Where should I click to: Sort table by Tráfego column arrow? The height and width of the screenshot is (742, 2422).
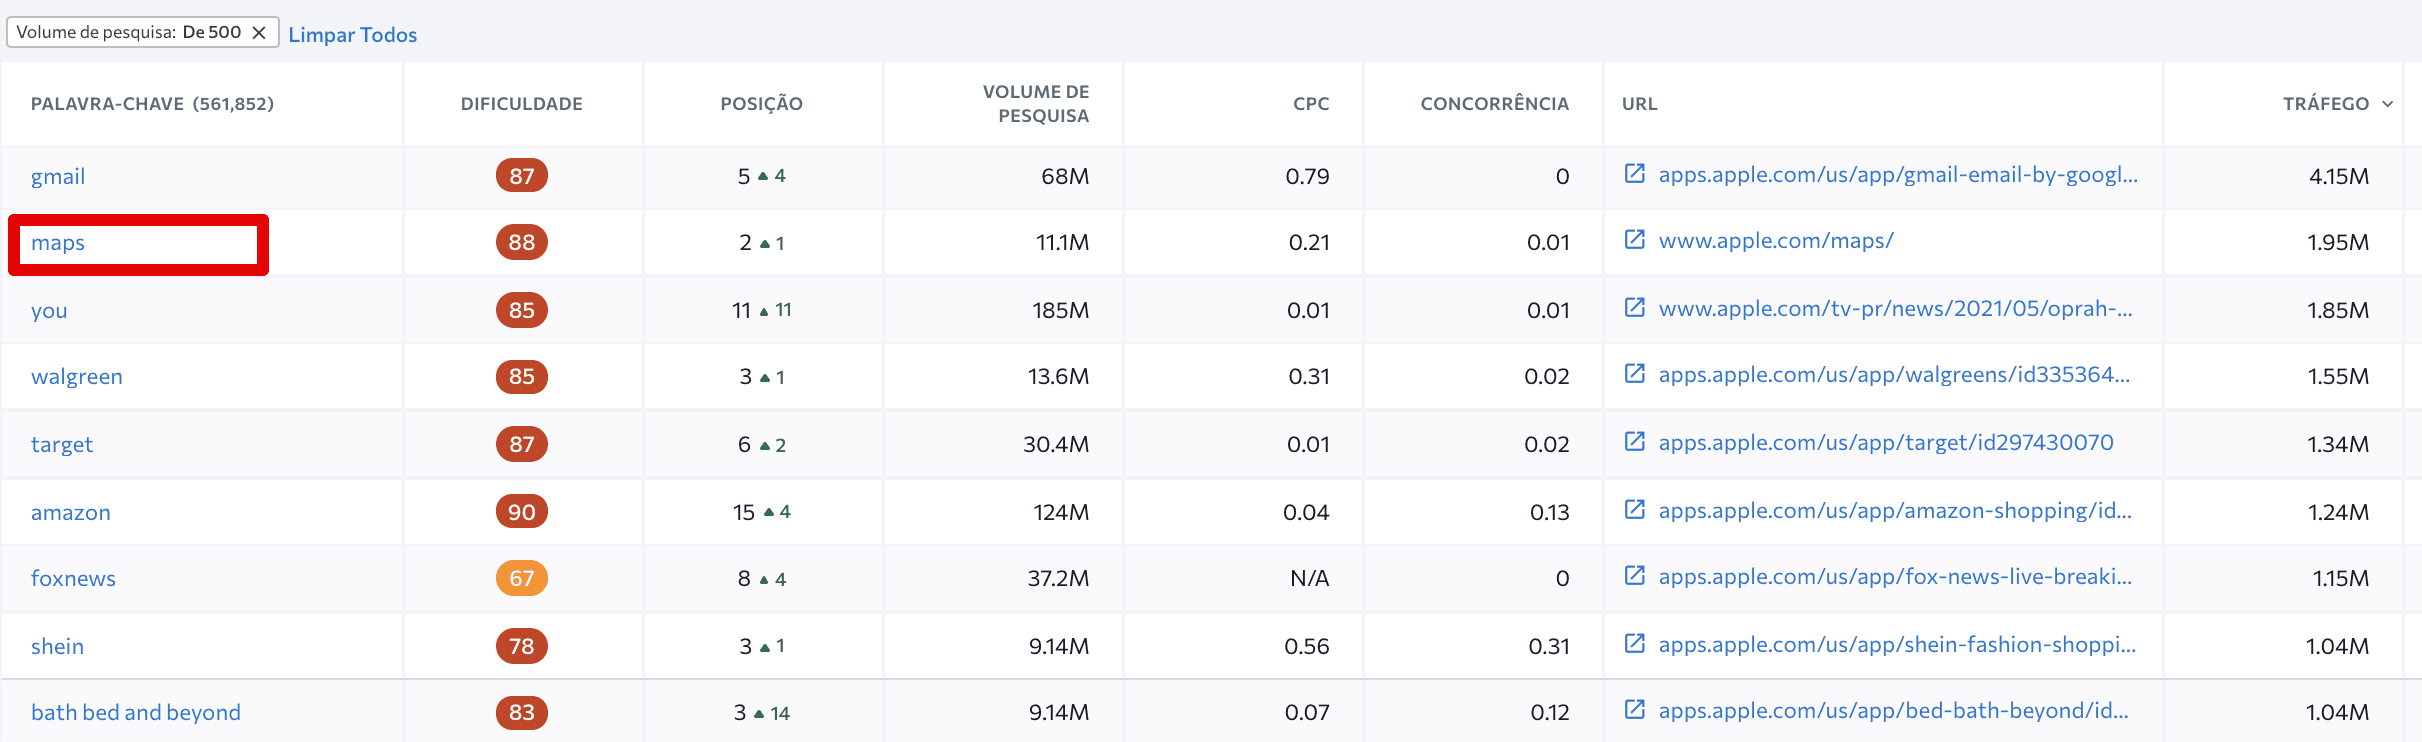[2387, 104]
